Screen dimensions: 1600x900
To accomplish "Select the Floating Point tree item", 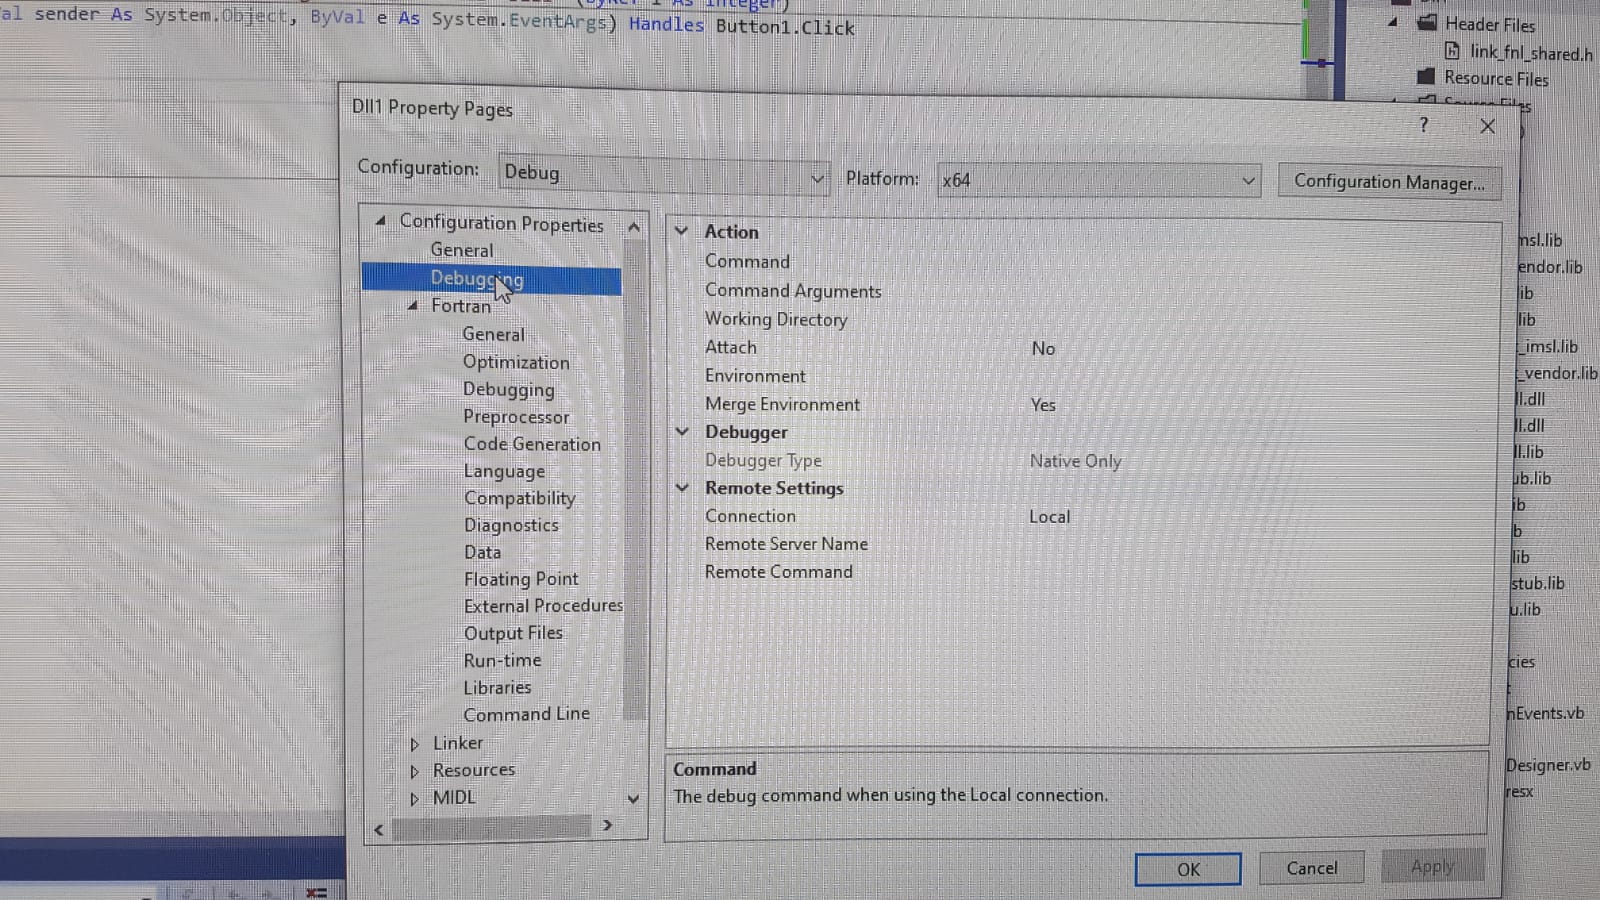I will pyautogui.click(x=520, y=579).
